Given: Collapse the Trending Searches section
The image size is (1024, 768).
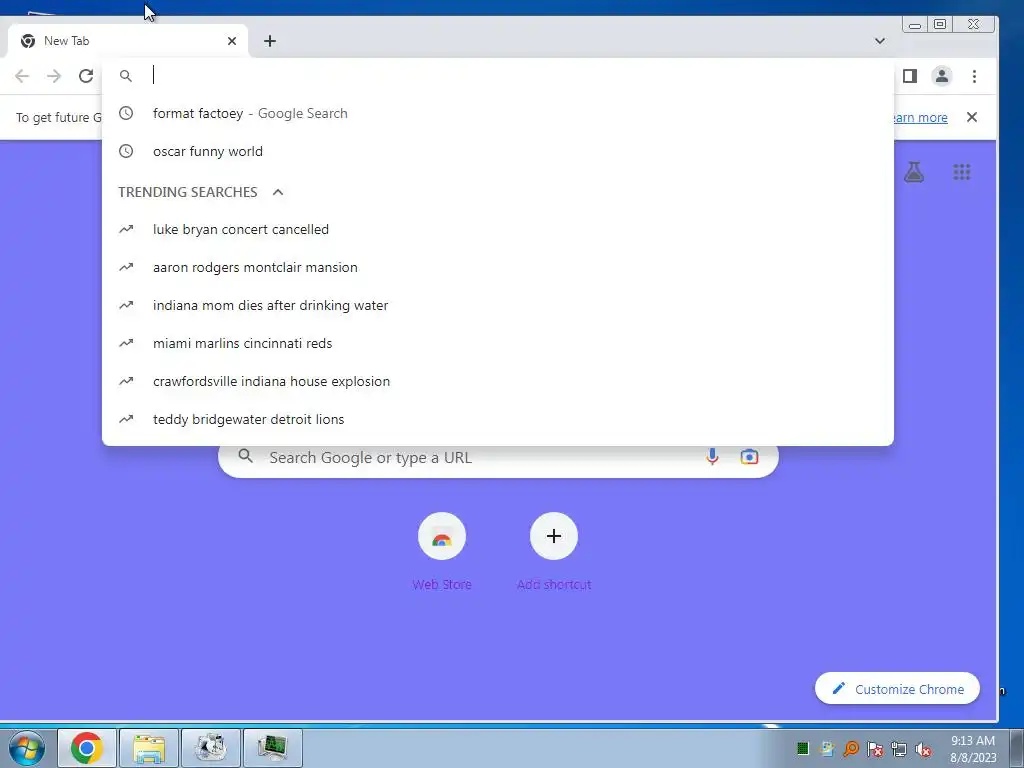Looking at the screenshot, I should (x=278, y=192).
